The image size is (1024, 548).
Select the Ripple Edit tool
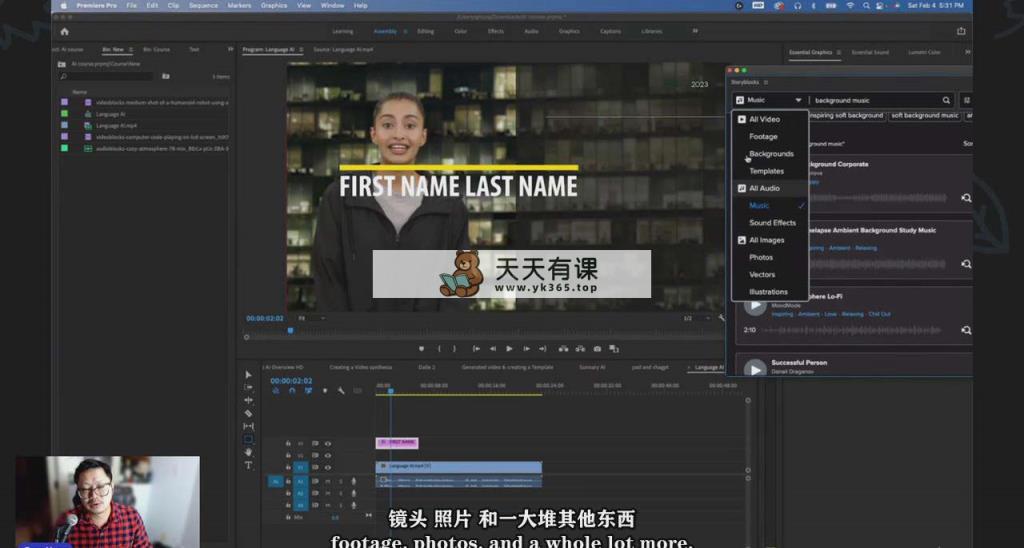248,400
